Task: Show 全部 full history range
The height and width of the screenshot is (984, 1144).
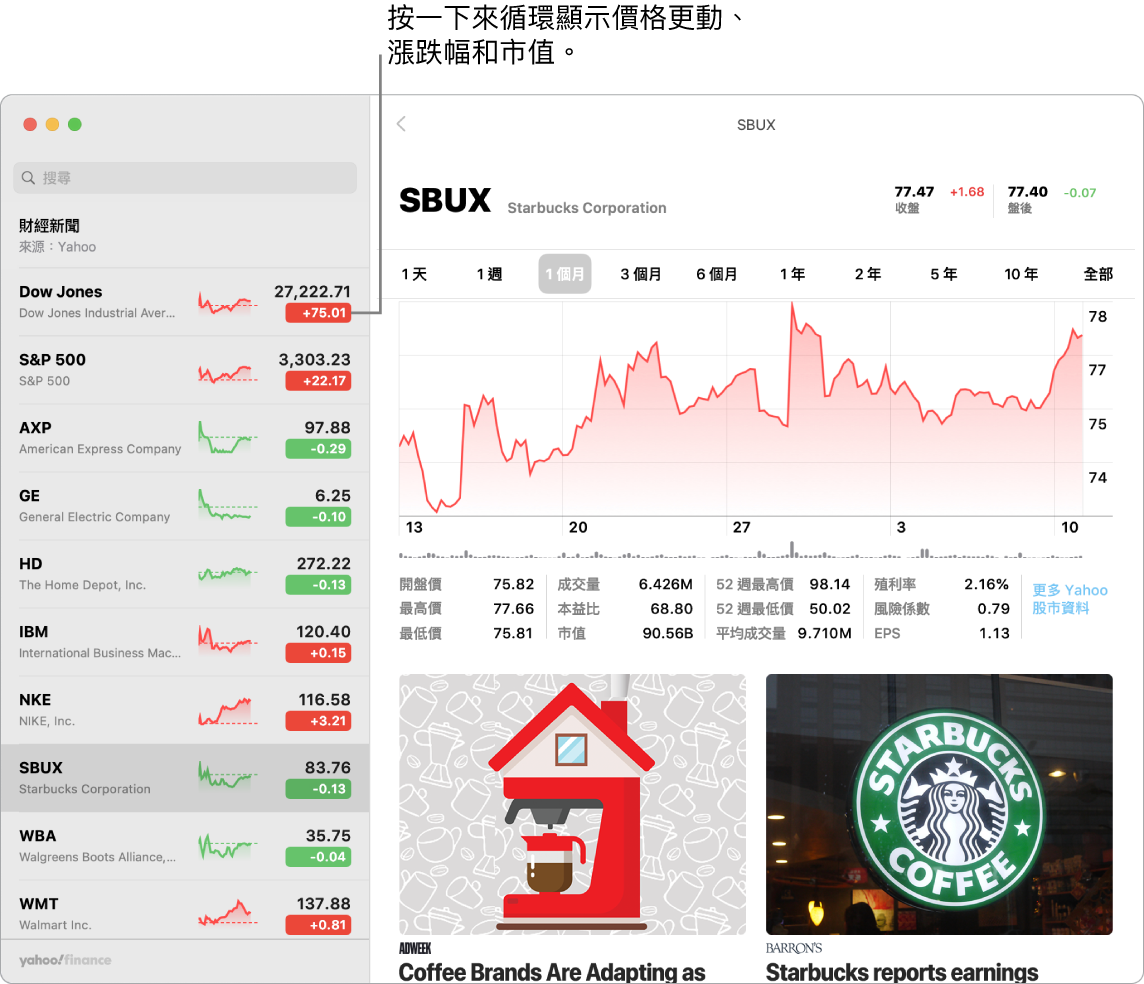Action: click(1097, 274)
